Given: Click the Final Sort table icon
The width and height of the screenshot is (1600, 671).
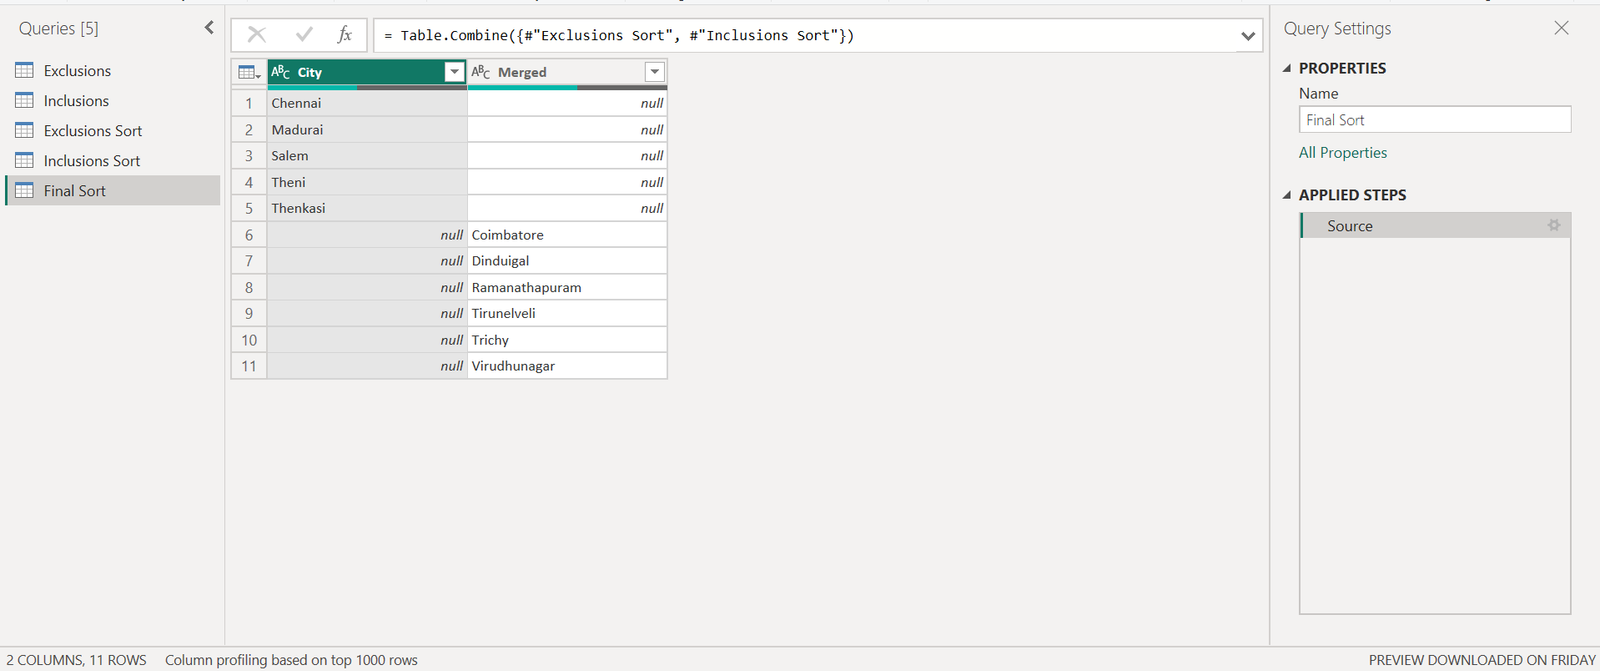Looking at the screenshot, I should pos(25,191).
